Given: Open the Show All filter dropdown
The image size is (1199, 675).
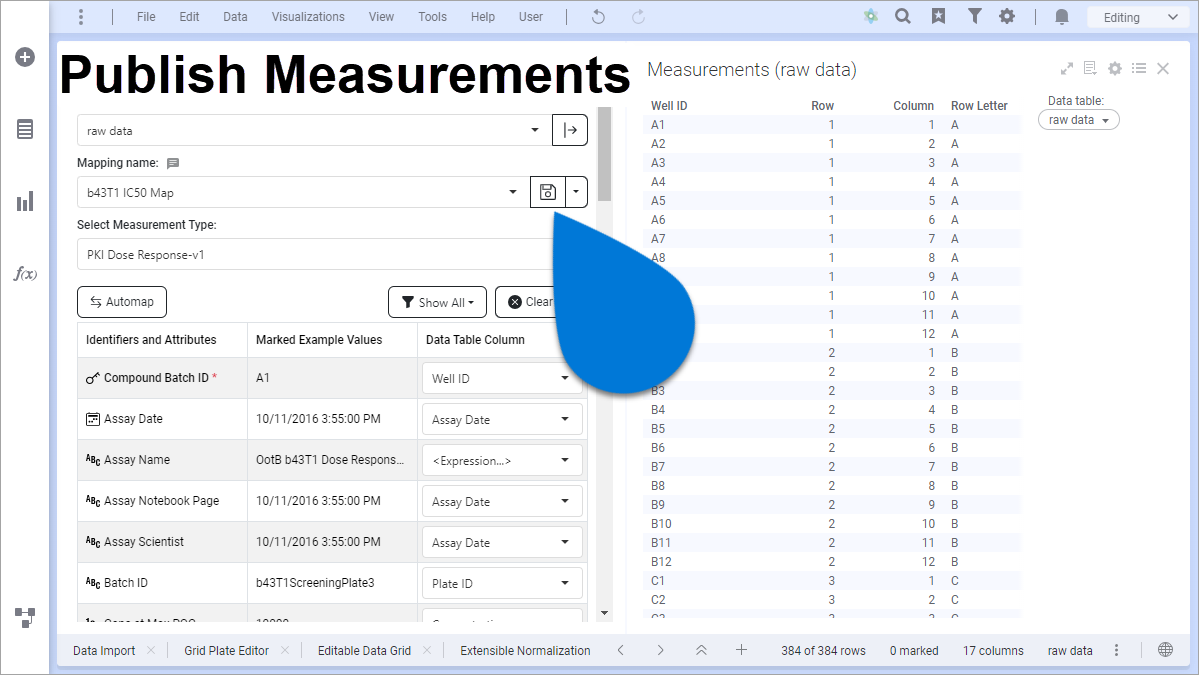Looking at the screenshot, I should coord(437,302).
